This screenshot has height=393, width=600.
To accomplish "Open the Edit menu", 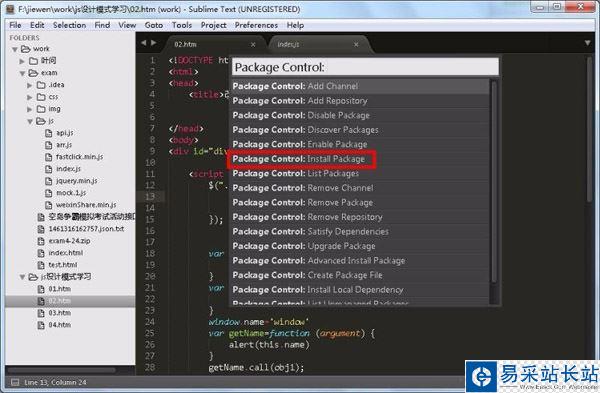I will point(37,25).
